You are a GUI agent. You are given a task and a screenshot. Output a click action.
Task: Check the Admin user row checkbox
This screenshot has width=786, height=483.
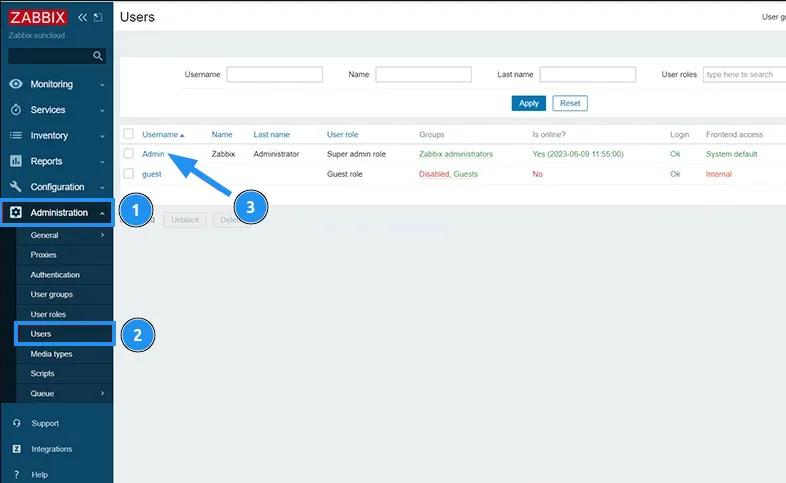click(x=129, y=153)
